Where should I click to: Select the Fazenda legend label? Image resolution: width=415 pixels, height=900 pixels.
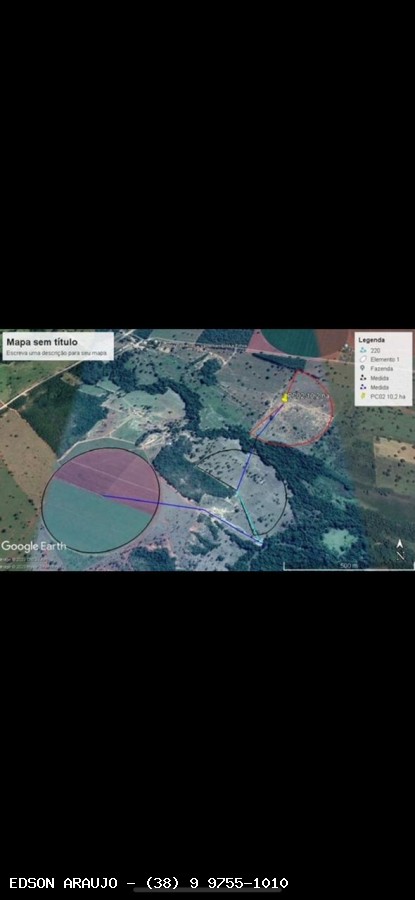pos(381,368)
